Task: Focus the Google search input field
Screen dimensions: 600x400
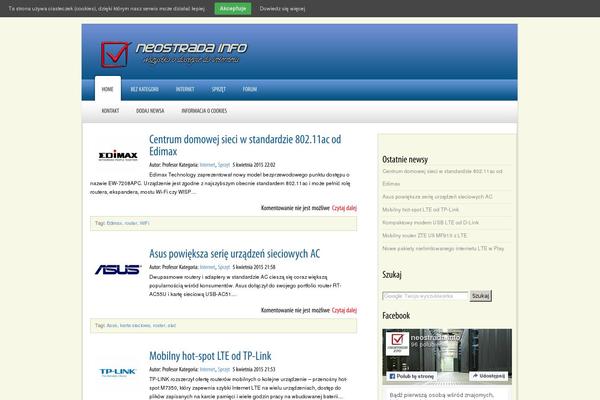Action: click(x=425, y=296)
